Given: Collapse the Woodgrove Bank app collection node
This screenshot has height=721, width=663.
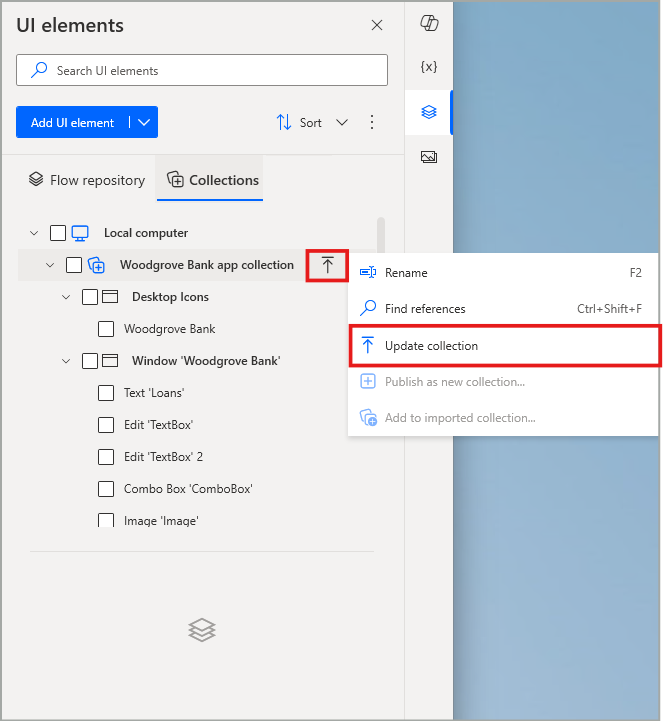Looking at the screenshot, I should [x=50, y=265].
